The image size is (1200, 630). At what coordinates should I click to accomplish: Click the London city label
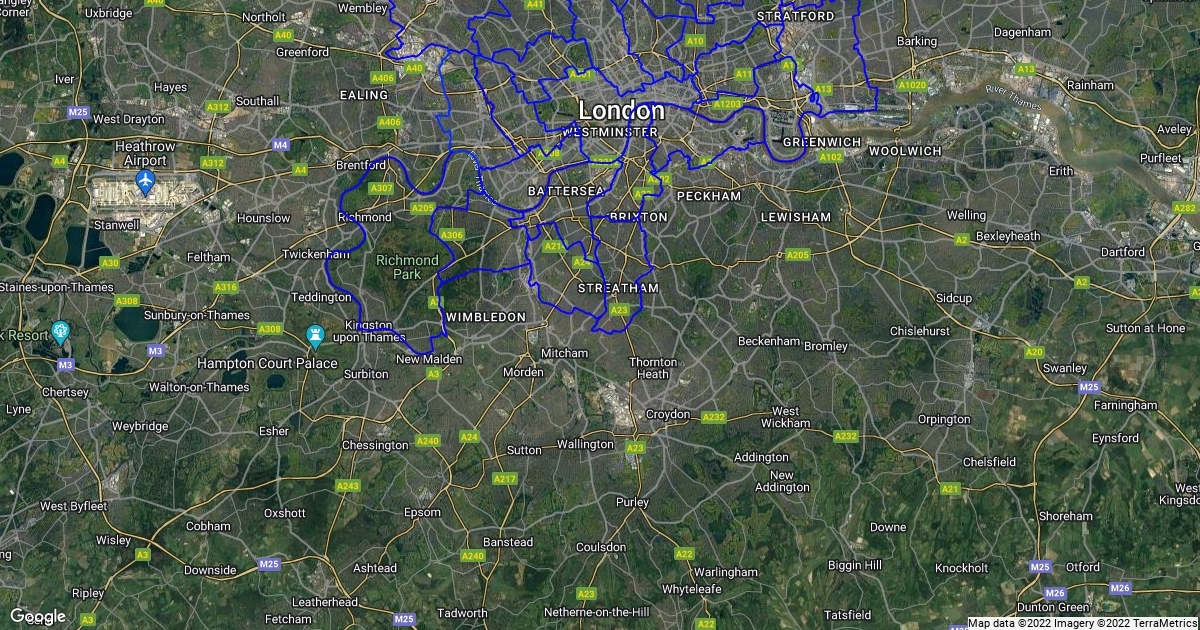pos(621,110)
